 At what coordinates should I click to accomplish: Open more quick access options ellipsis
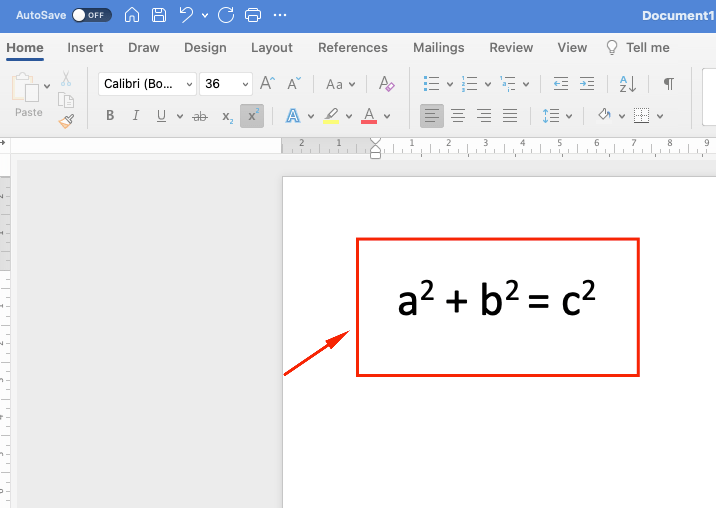click(280, 15)
